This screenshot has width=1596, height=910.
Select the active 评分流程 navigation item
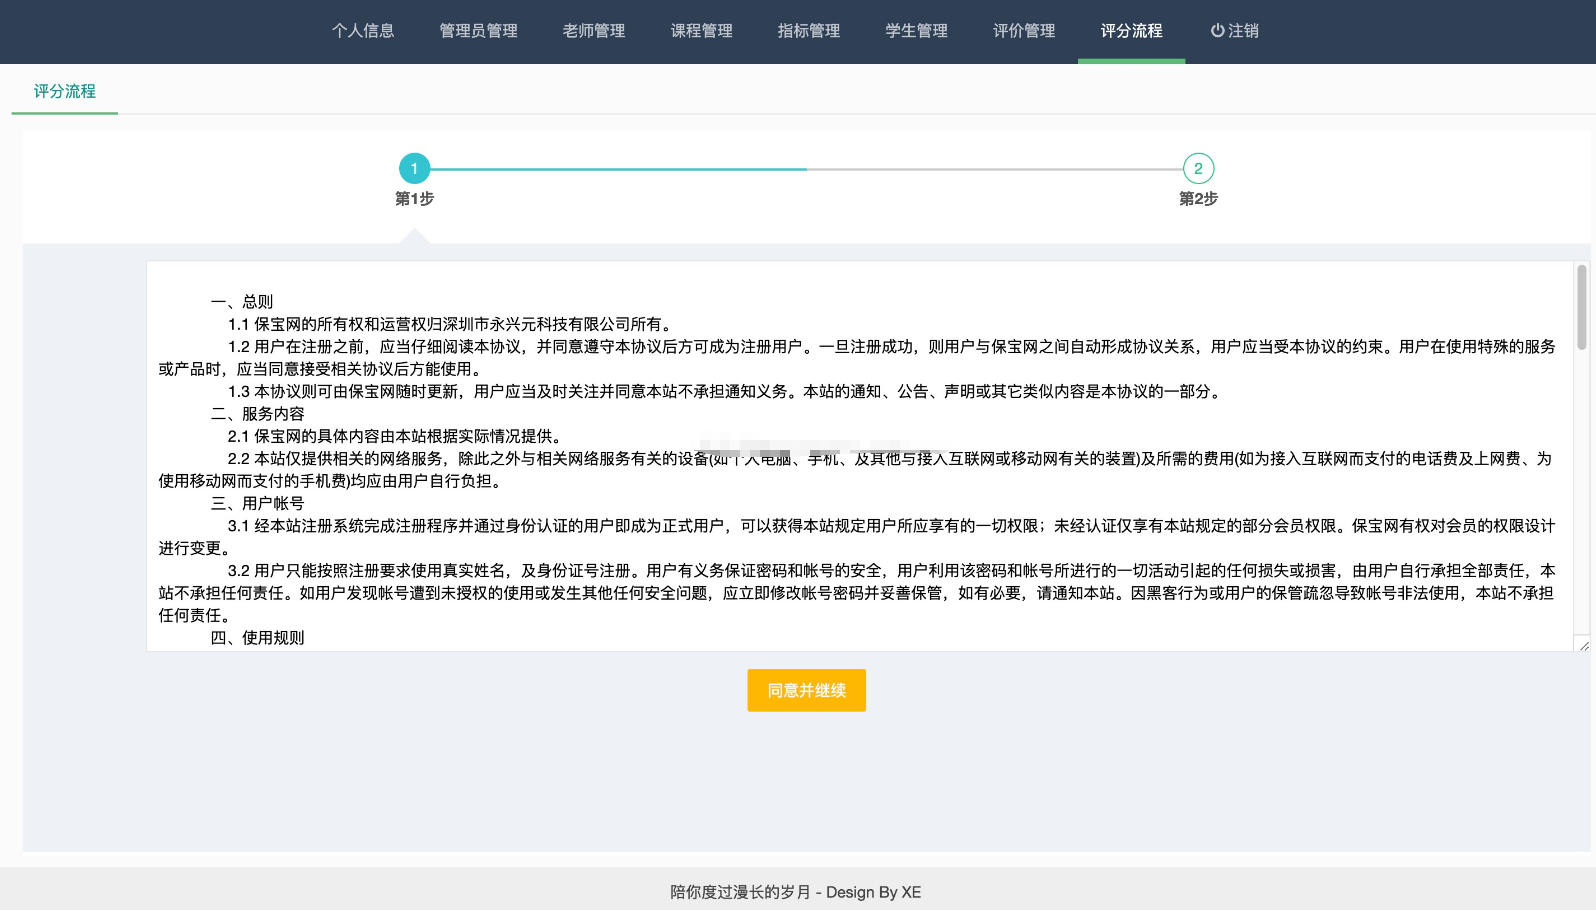1132,31
